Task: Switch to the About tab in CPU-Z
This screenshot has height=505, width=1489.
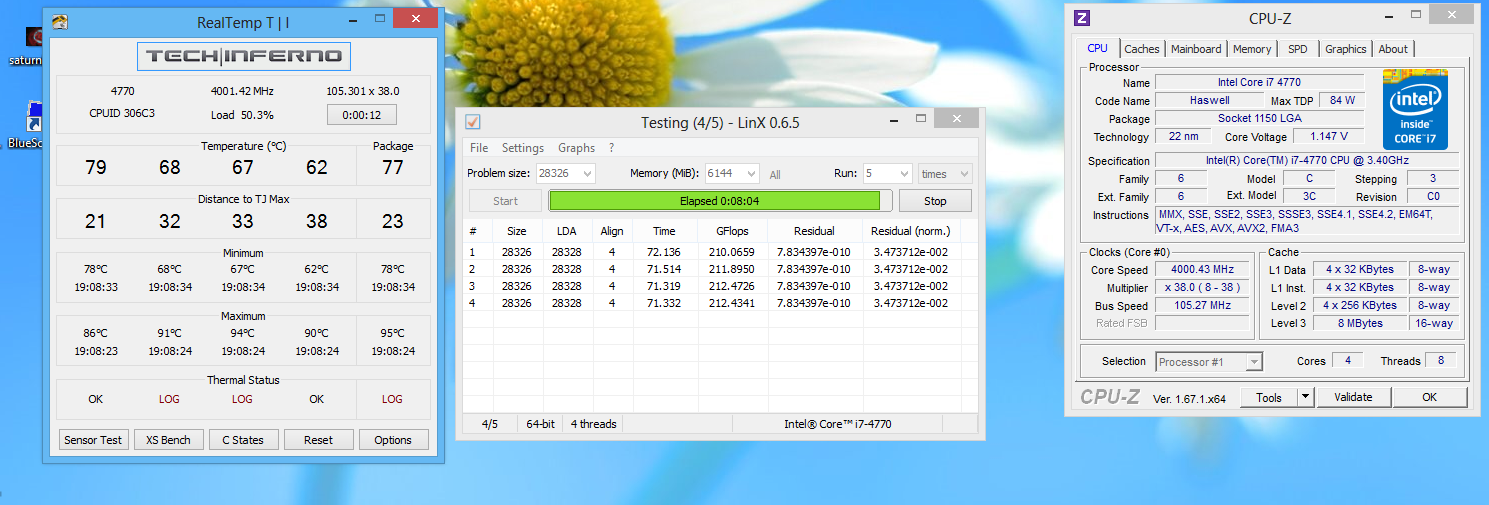Action: click(1393, 49)
